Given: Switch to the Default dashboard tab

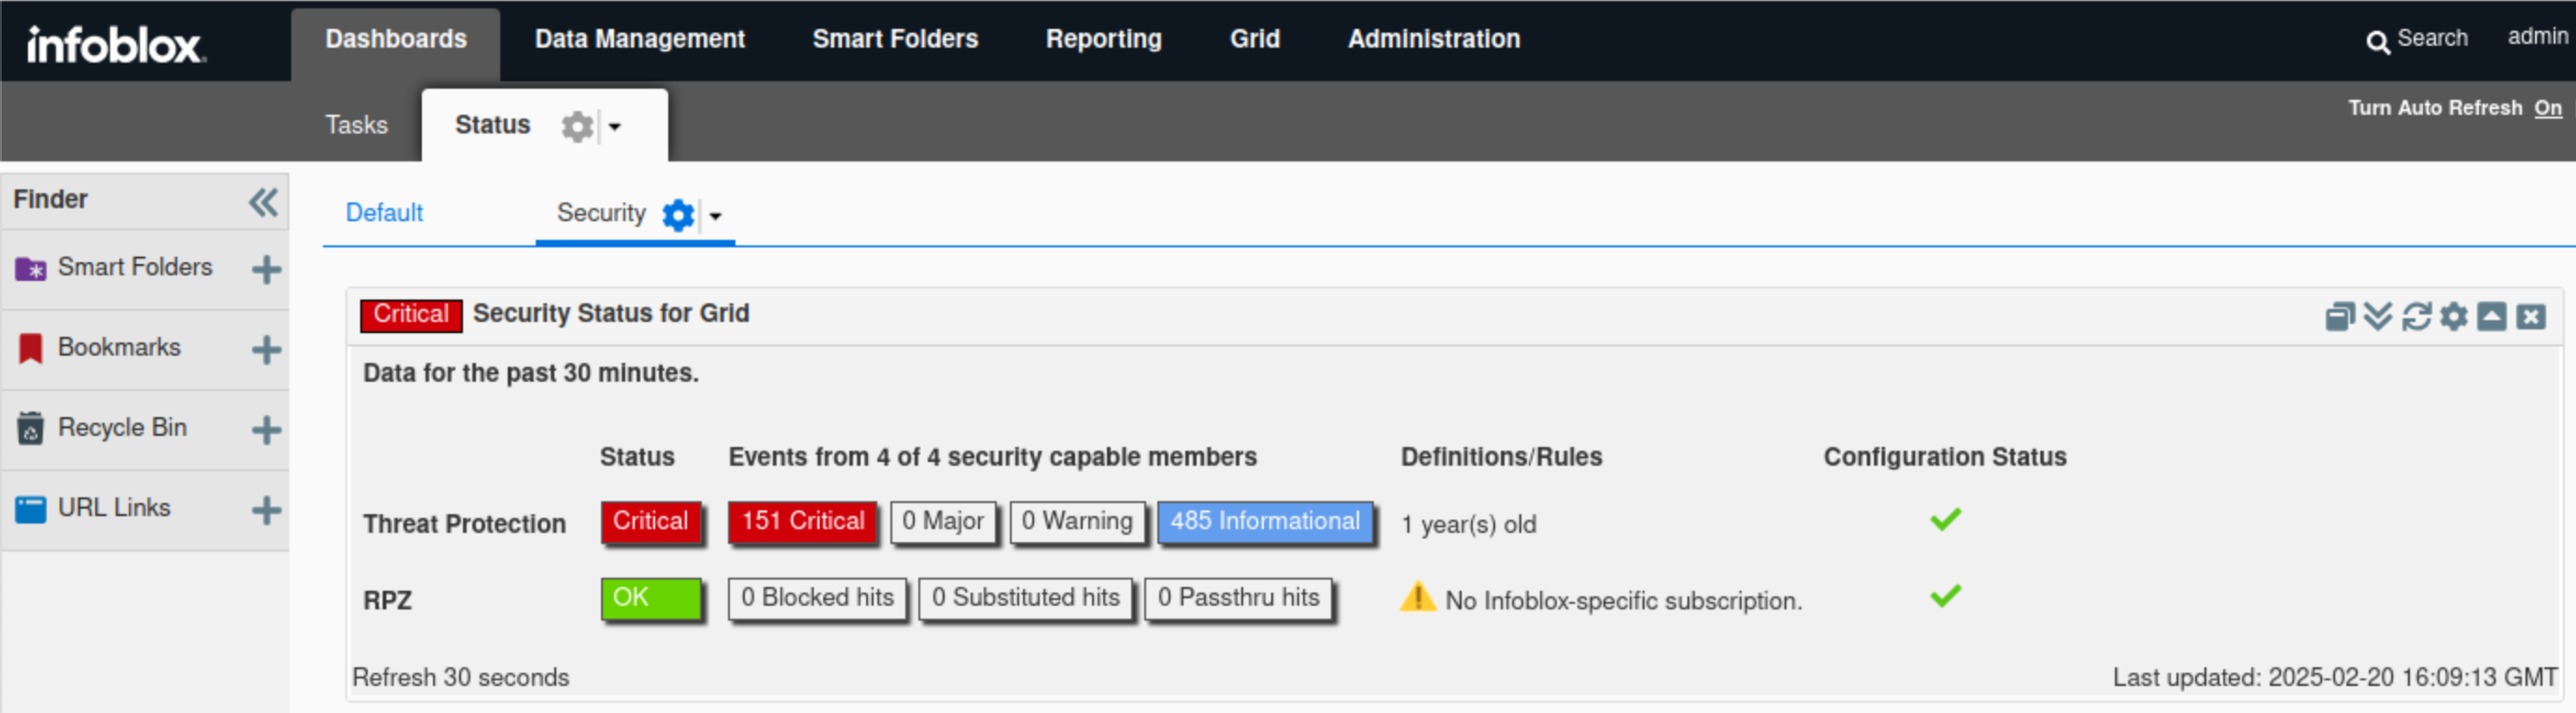Looking at the screenshot, I should pyautogui.click(x=384, y=213).
